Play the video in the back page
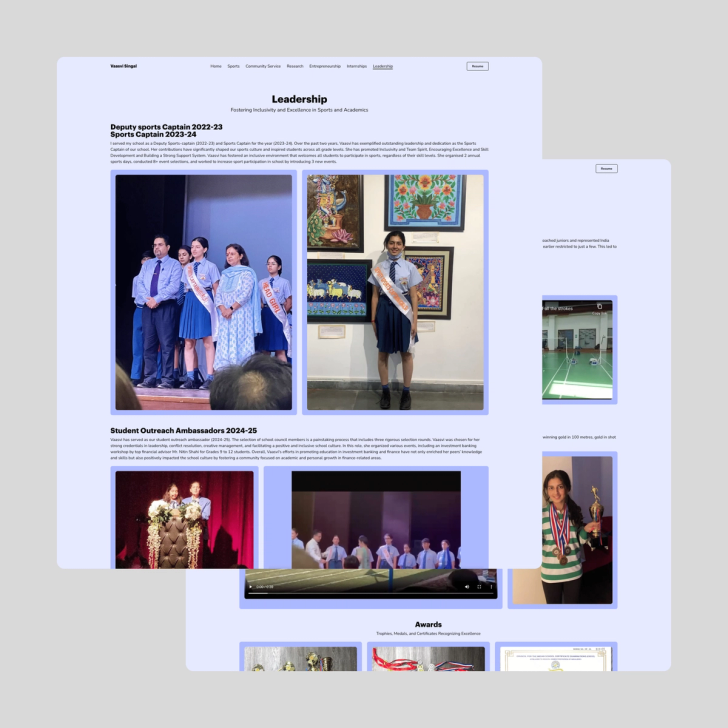Screen dimensions: 728x728 [251, 586]
